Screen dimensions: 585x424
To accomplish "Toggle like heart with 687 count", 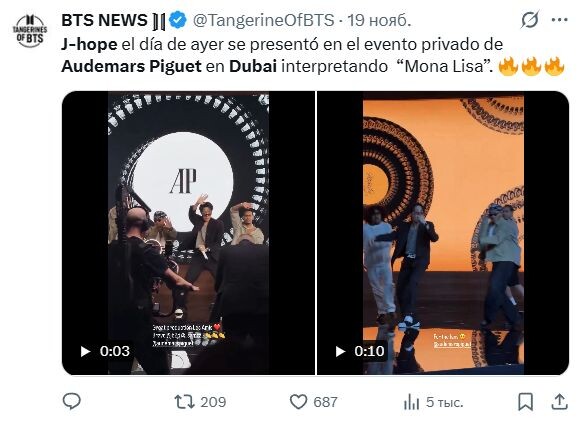I will 313,402.
